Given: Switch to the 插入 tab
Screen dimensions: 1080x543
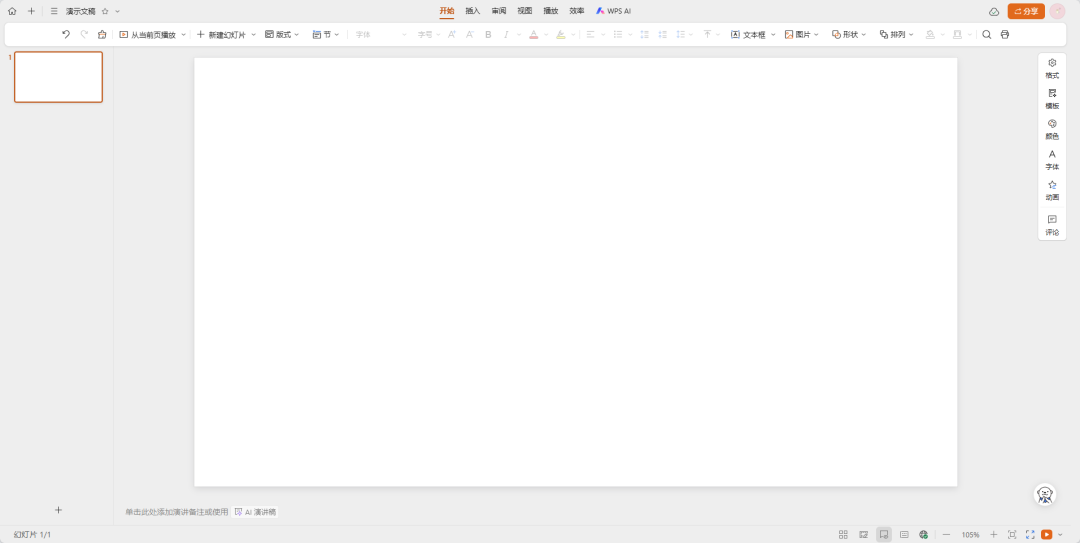Looking at the screenshot, I should pyautogui.click(x=473, y=11).
